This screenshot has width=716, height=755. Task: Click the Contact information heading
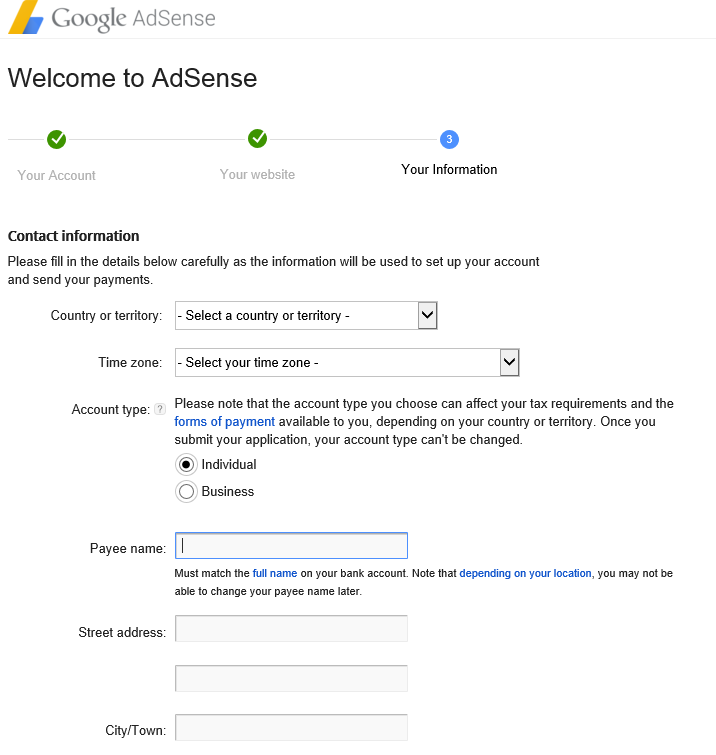point(74,236)
